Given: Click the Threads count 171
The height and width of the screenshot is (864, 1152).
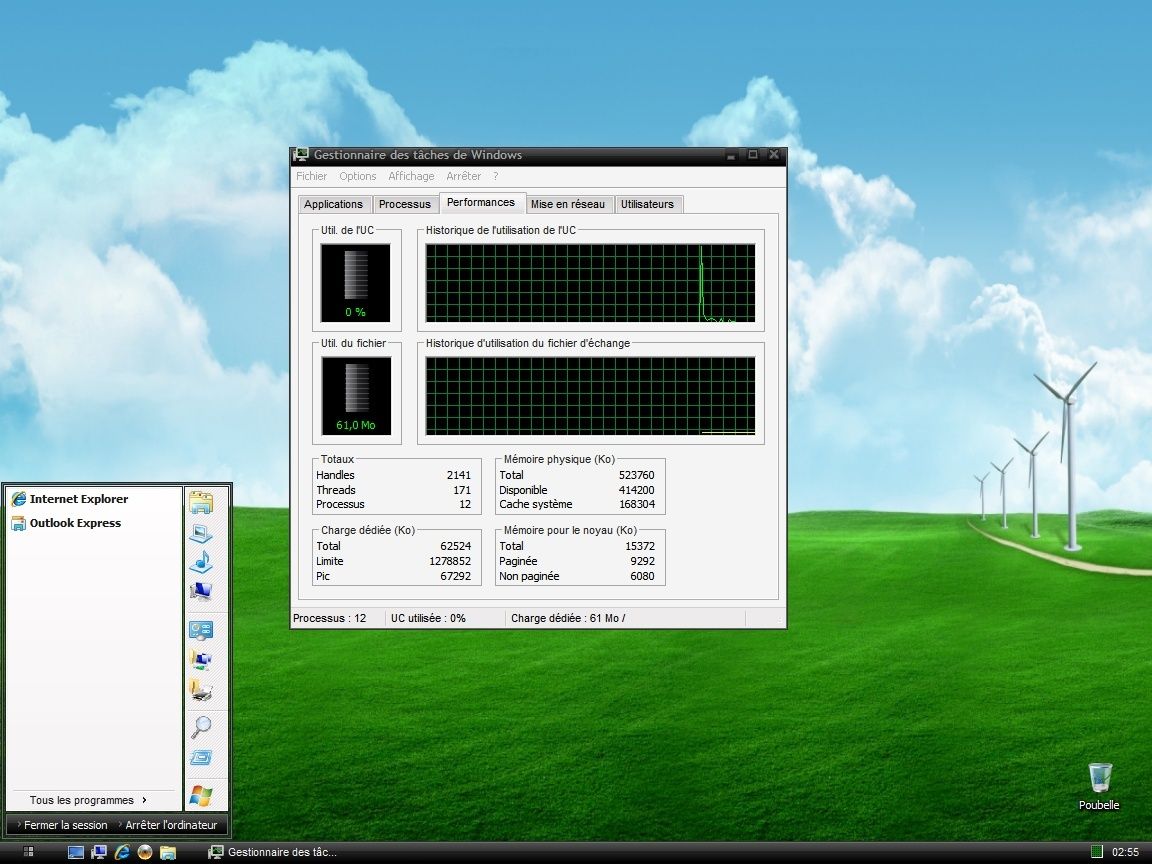Looking at the screenshot, I should [462, 490].
